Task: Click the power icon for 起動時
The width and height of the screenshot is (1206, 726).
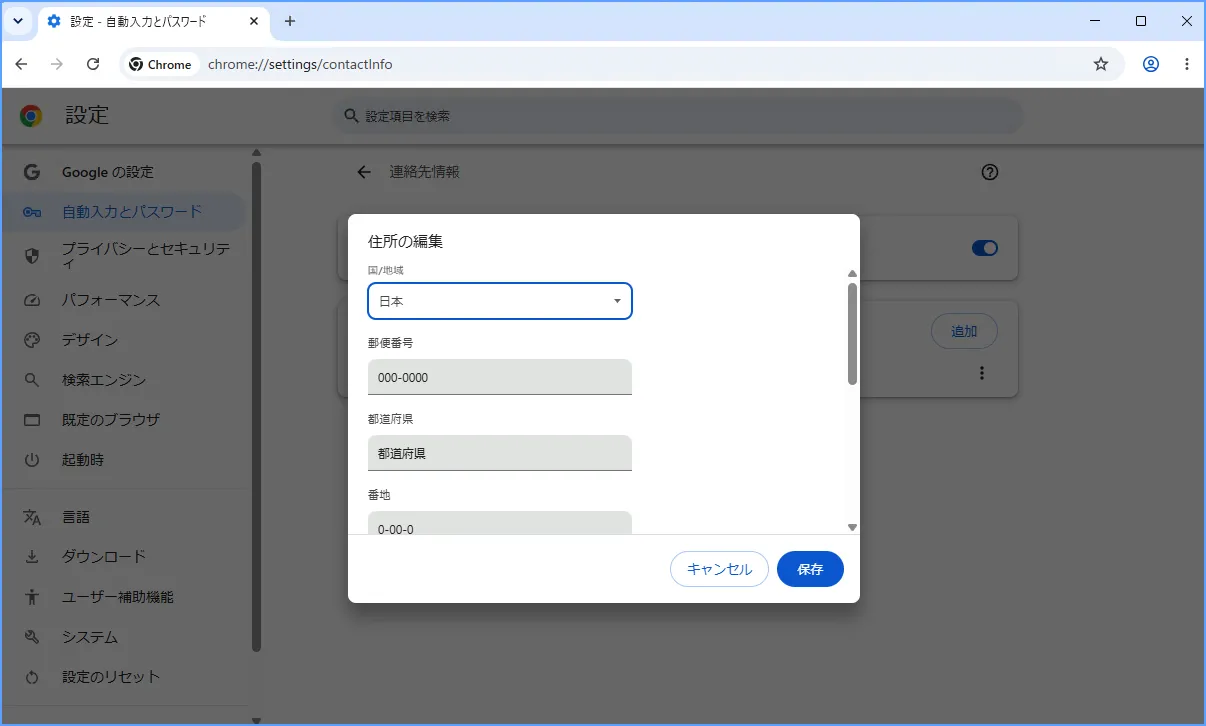Action: (x=32, y=460)
